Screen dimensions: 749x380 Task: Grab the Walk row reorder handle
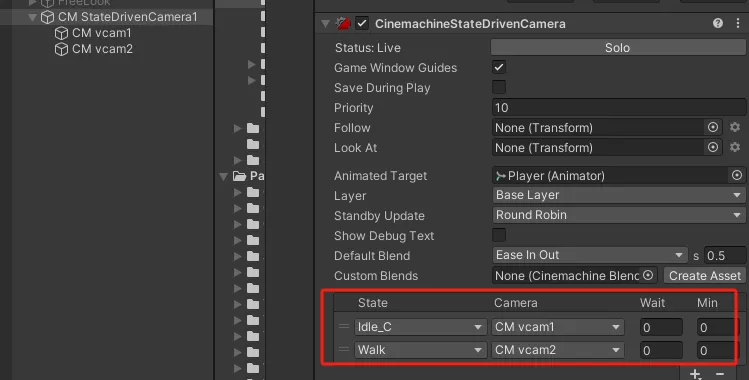click(344, 349)
